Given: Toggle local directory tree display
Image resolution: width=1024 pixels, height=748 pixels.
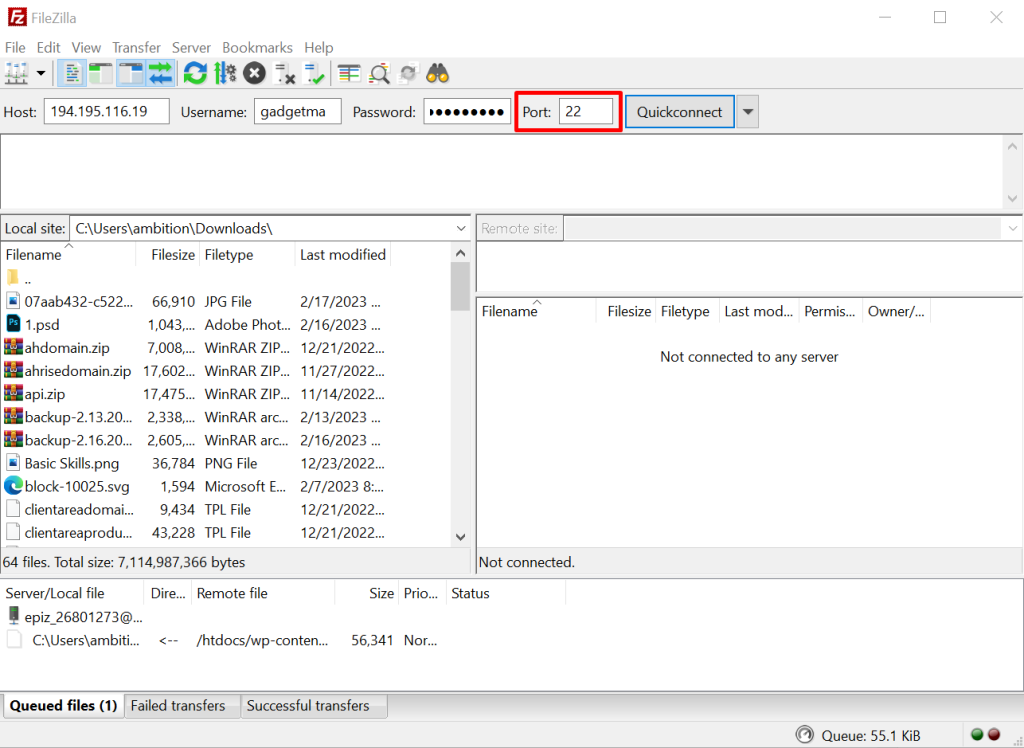Looking at the screenshot, I should click(x=101, y=73).
